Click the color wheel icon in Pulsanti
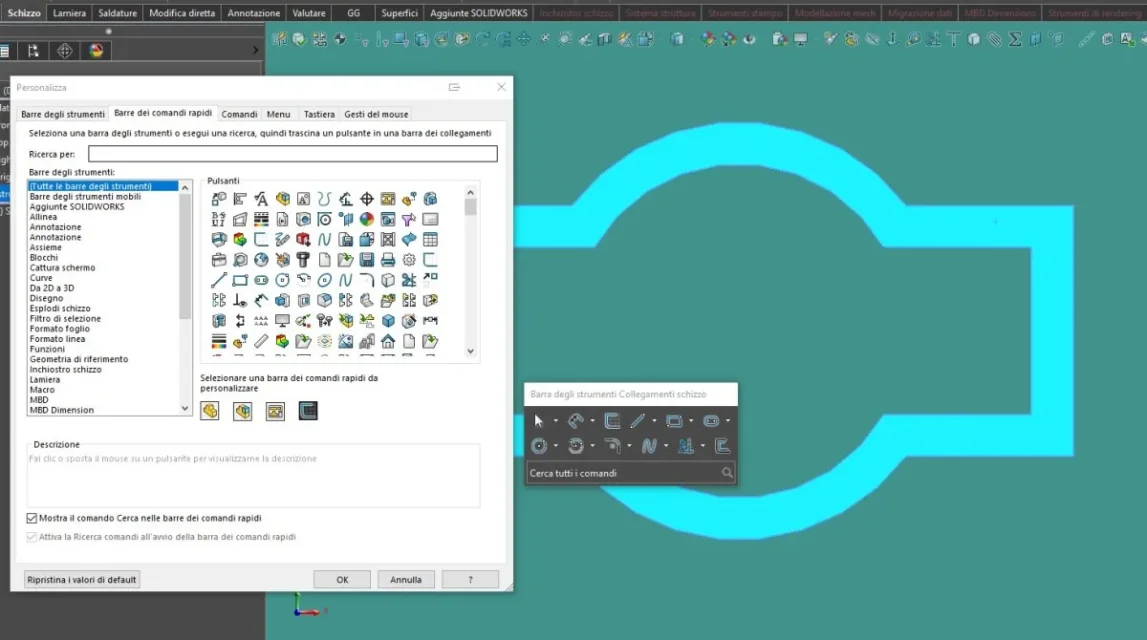The height and width of the screenshot is (640, 1147). (x=366, y=219)
